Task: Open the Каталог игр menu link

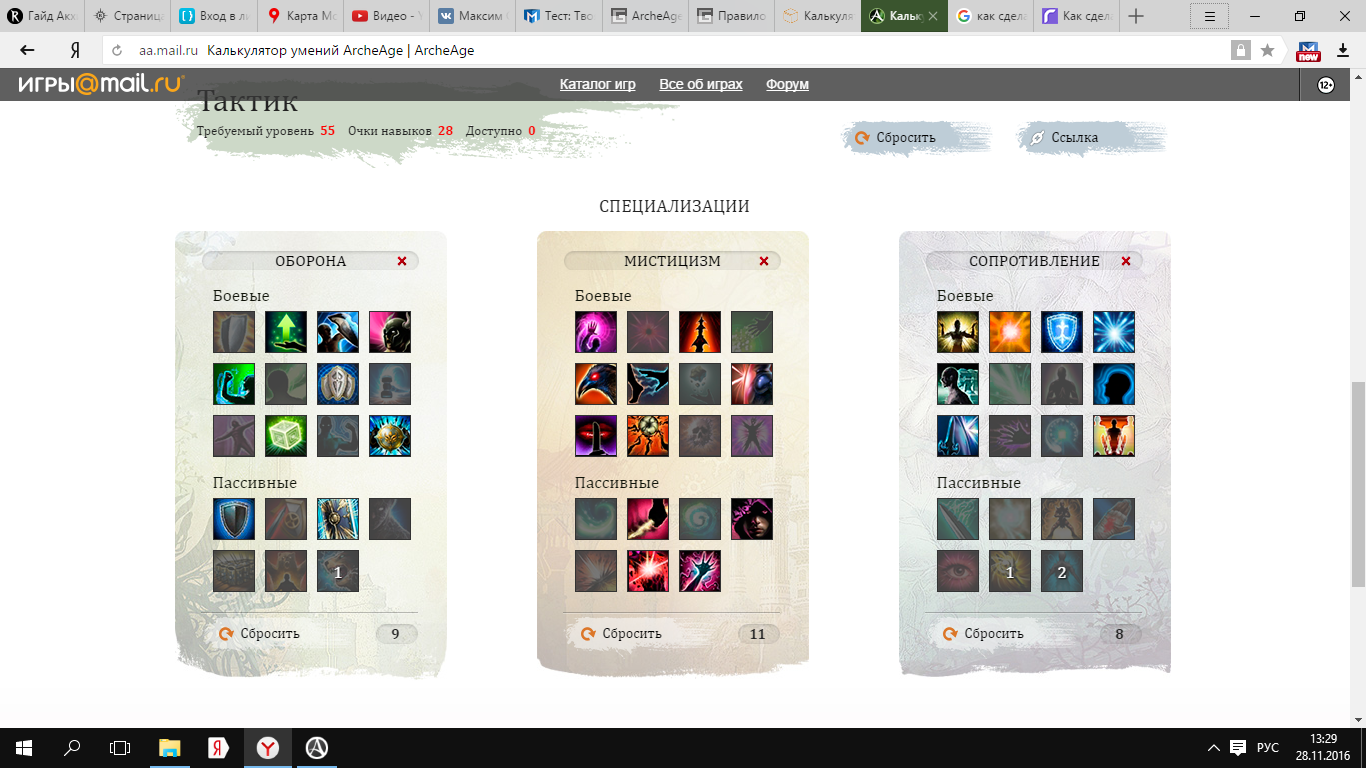Action: [x=598, y=84]
